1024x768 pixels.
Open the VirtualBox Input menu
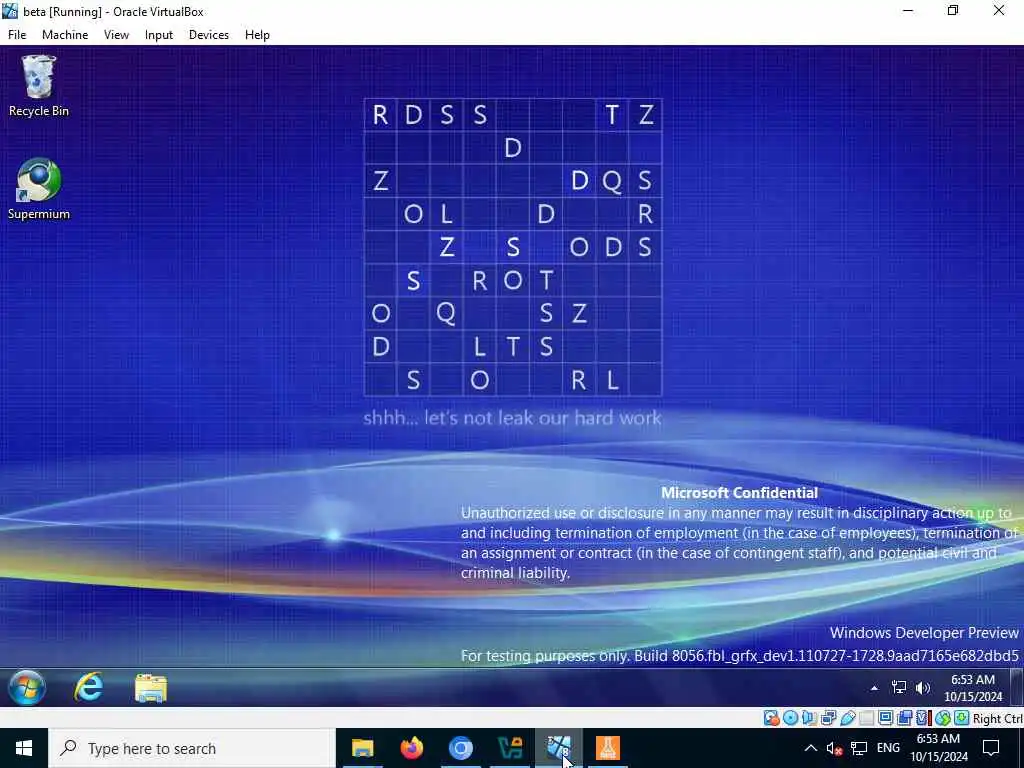coord(159,35)
